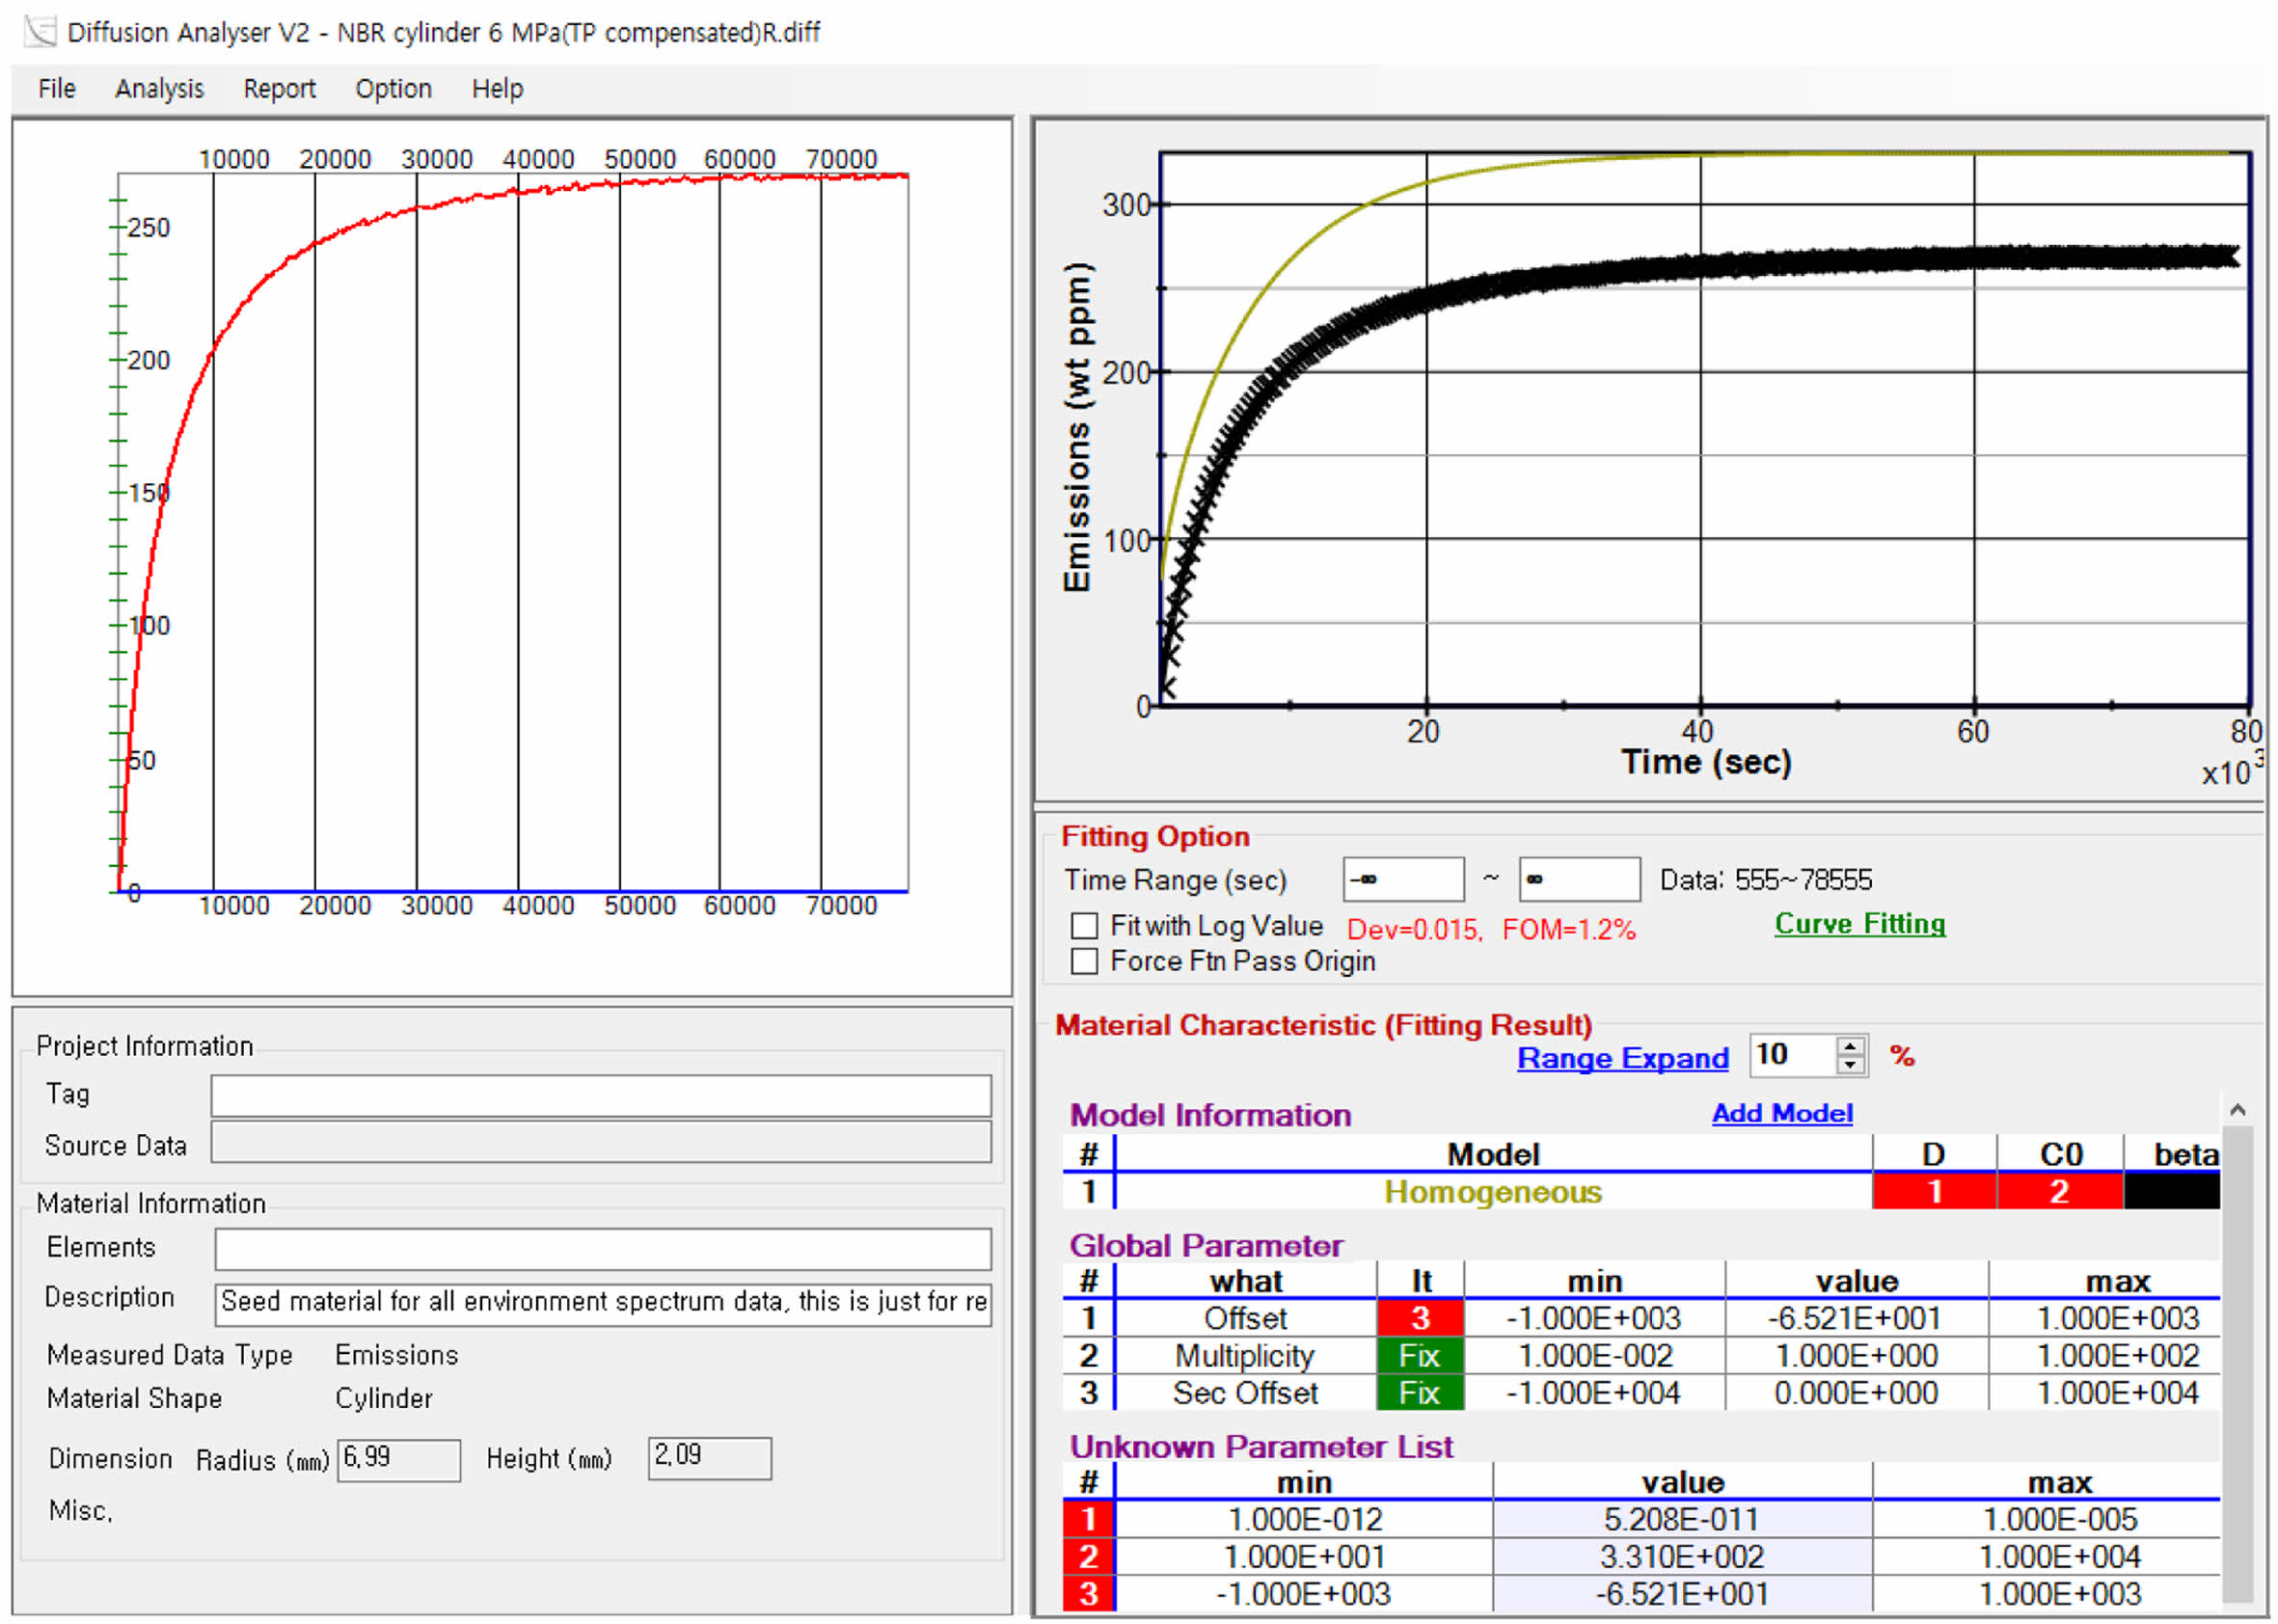Toggle the green Fix cell for Sec Offset
The height and width of the screenshot is (1624, 2278).
[1419, 1392]
